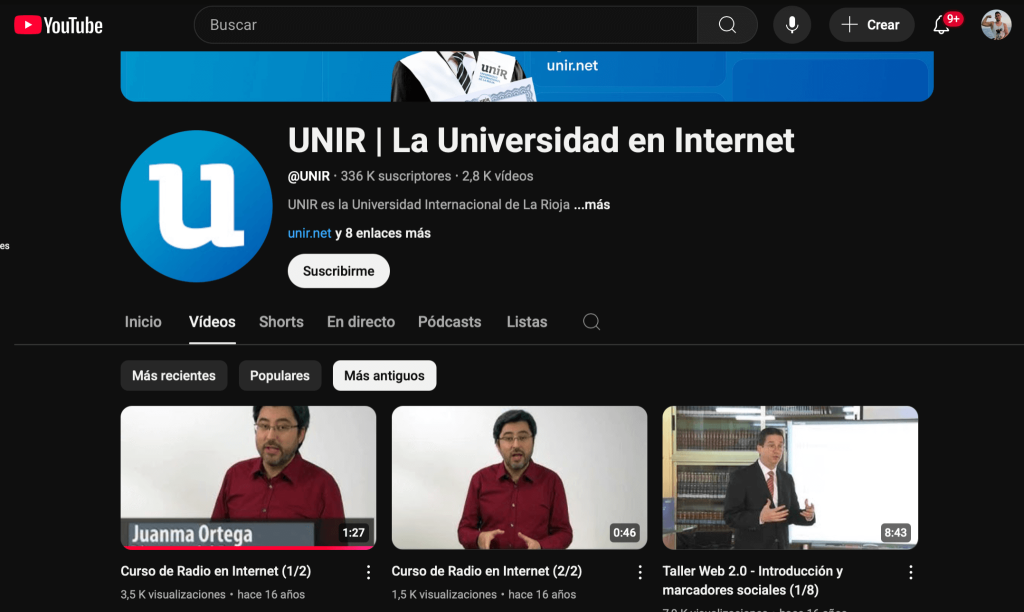Switch to the Inicio tab
Image resolution: width=1024 pixels, height=612 pixels.
click(143, 322)
